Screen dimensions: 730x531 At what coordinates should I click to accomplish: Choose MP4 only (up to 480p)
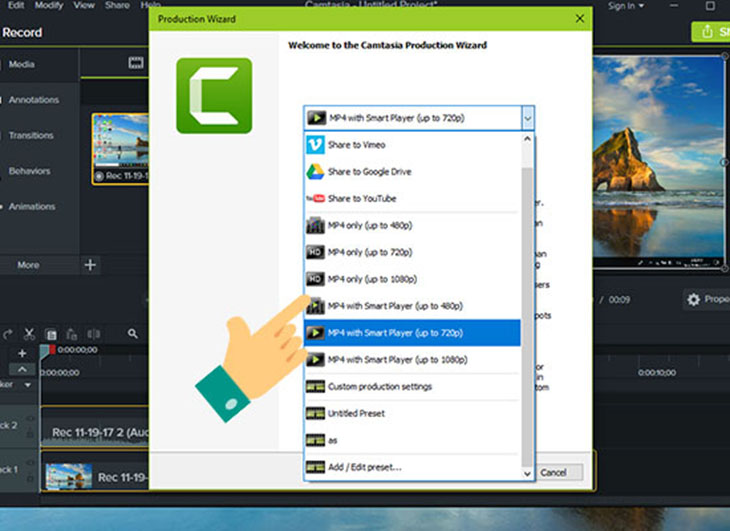[412, 226]
